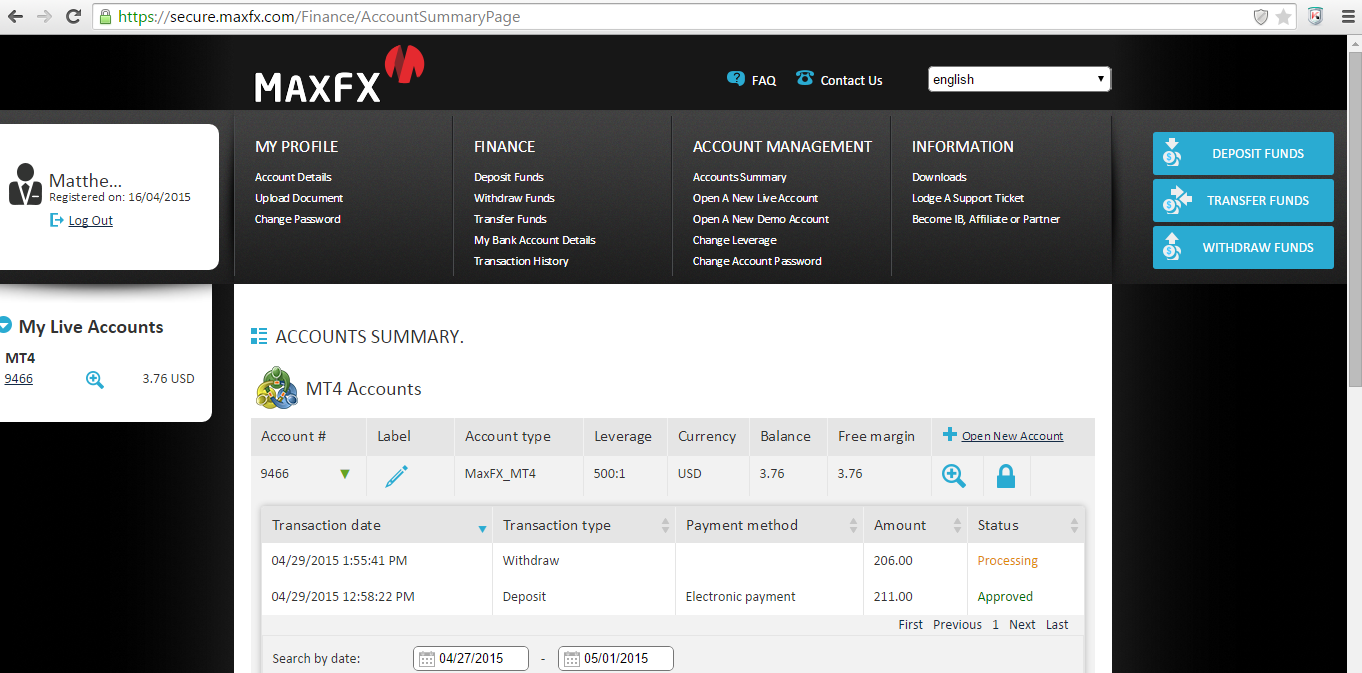Open the red extension icon in browser toolbar
1362x673 pixels.
click(1316, 17)
